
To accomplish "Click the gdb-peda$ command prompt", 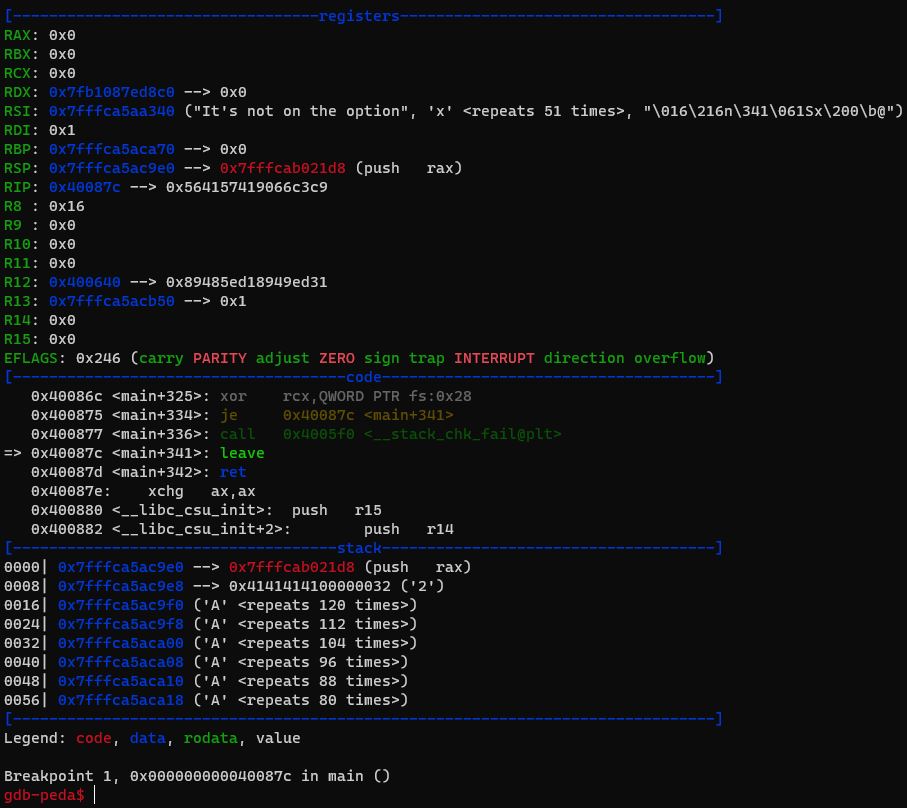I will click(x=45, y=796).
